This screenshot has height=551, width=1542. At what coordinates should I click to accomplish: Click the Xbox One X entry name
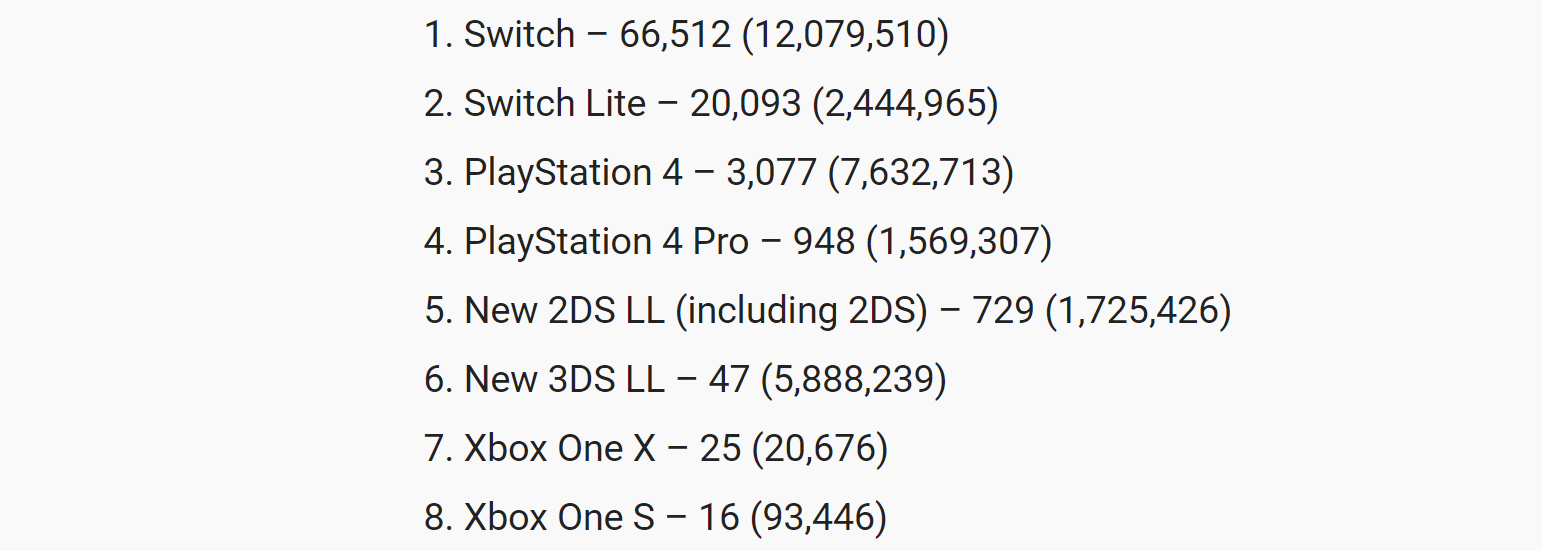pos(560,449)
